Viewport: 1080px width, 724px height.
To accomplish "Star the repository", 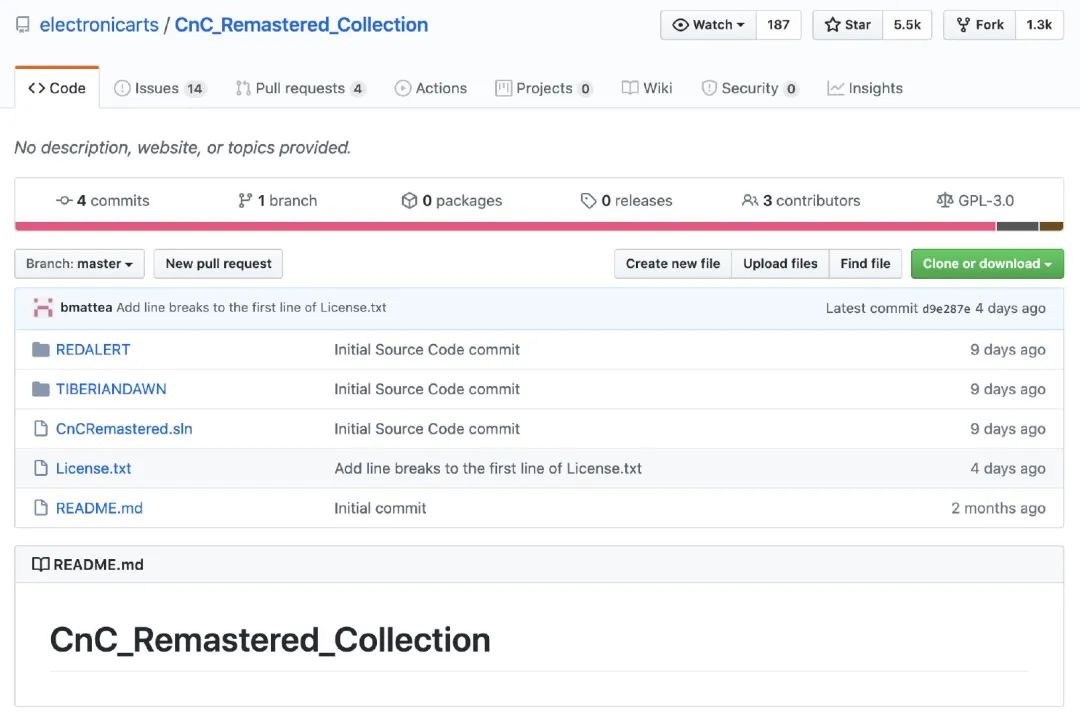I will pyautogui.click(x=848, y=25).
